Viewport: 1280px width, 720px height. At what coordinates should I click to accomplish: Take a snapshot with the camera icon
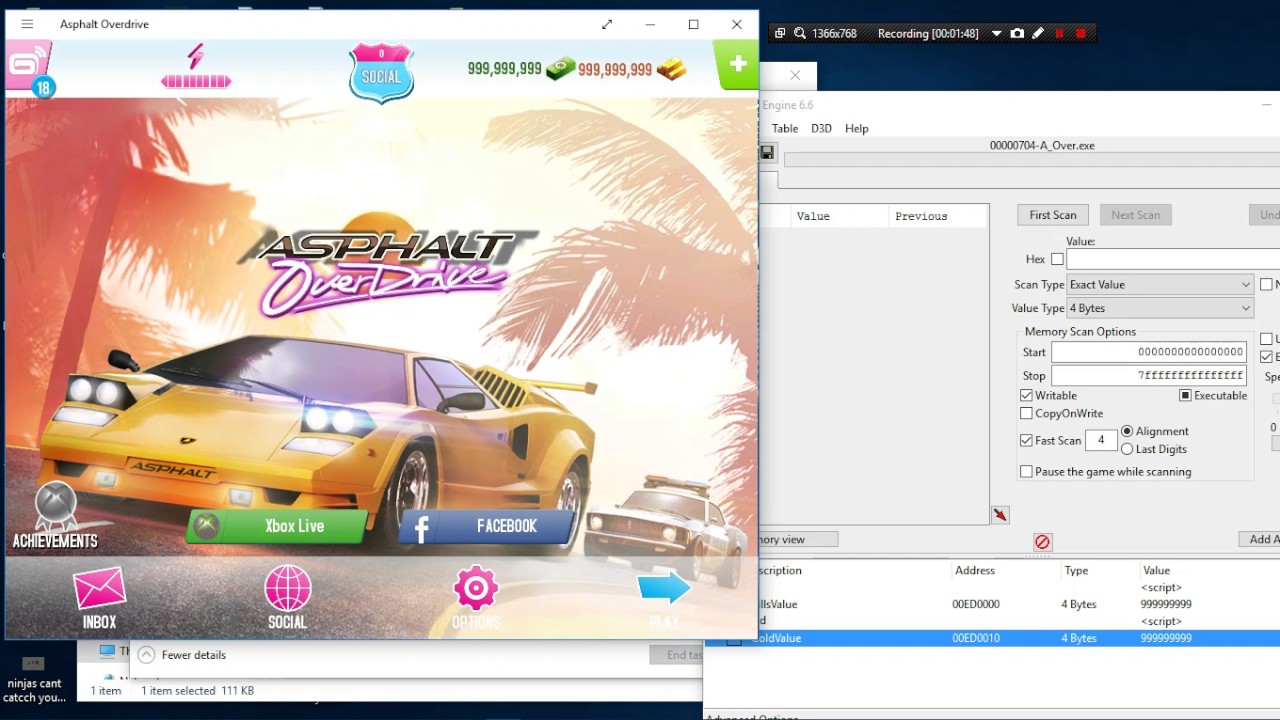(1017, 33)
